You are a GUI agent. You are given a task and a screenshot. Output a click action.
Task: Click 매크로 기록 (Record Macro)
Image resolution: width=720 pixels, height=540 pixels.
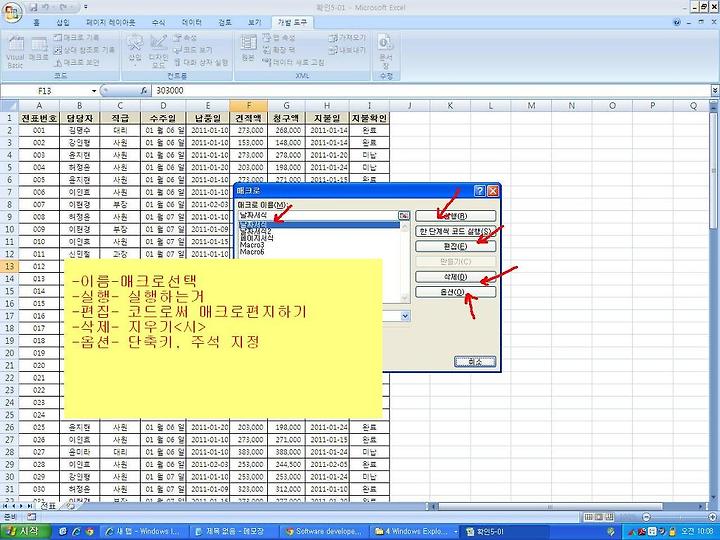pos(76,38)
